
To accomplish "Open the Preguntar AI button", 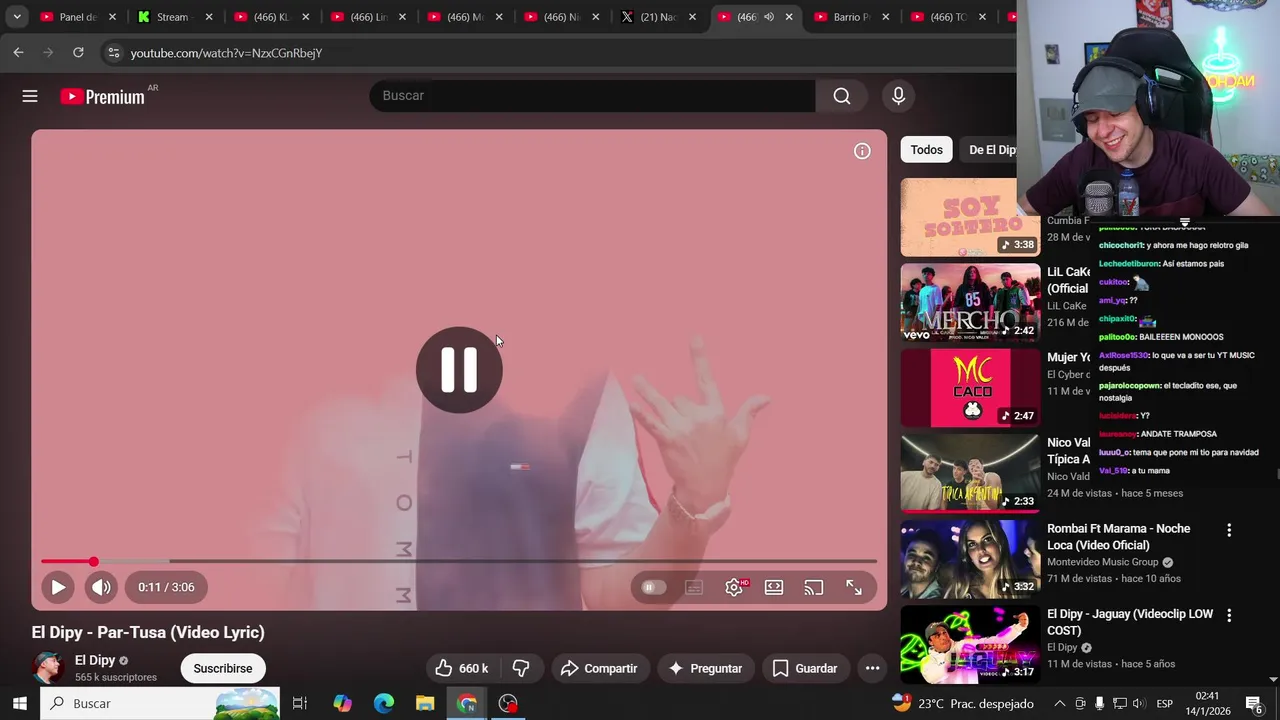I will [x=705, y=668].
